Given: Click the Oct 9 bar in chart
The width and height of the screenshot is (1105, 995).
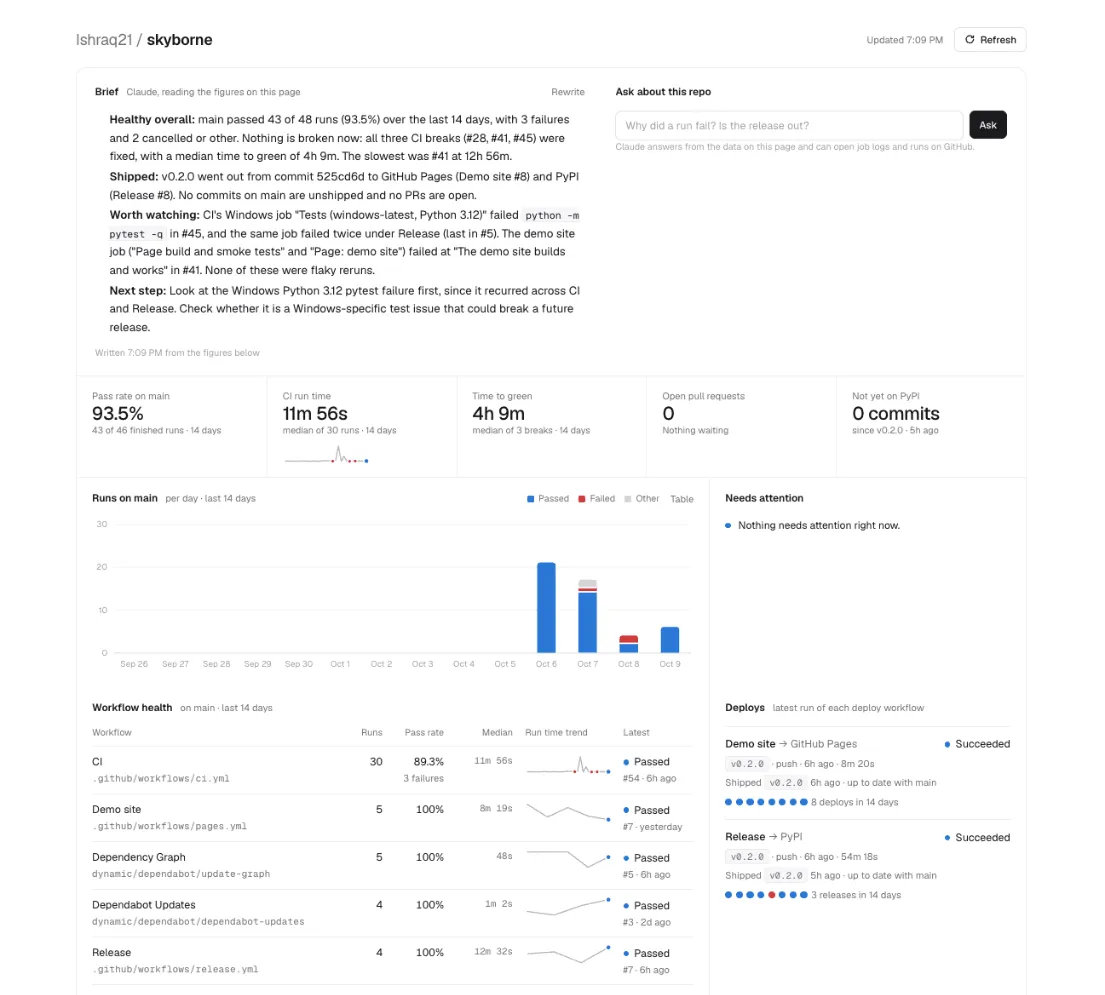Looking at the screenshot, I should coord(669,640).
